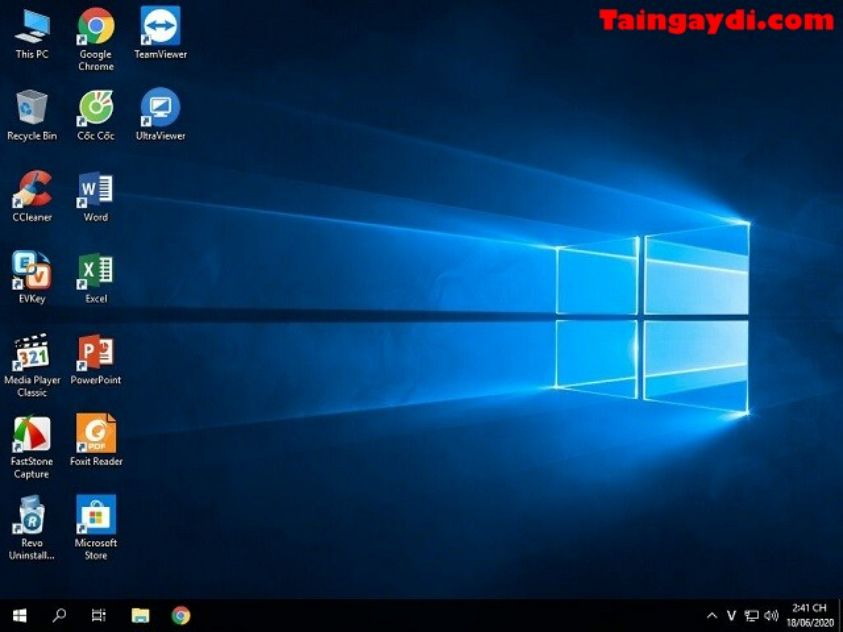Select the Microsoft Store shortcut
The image size is (843, 632).
tap(96, 528)
